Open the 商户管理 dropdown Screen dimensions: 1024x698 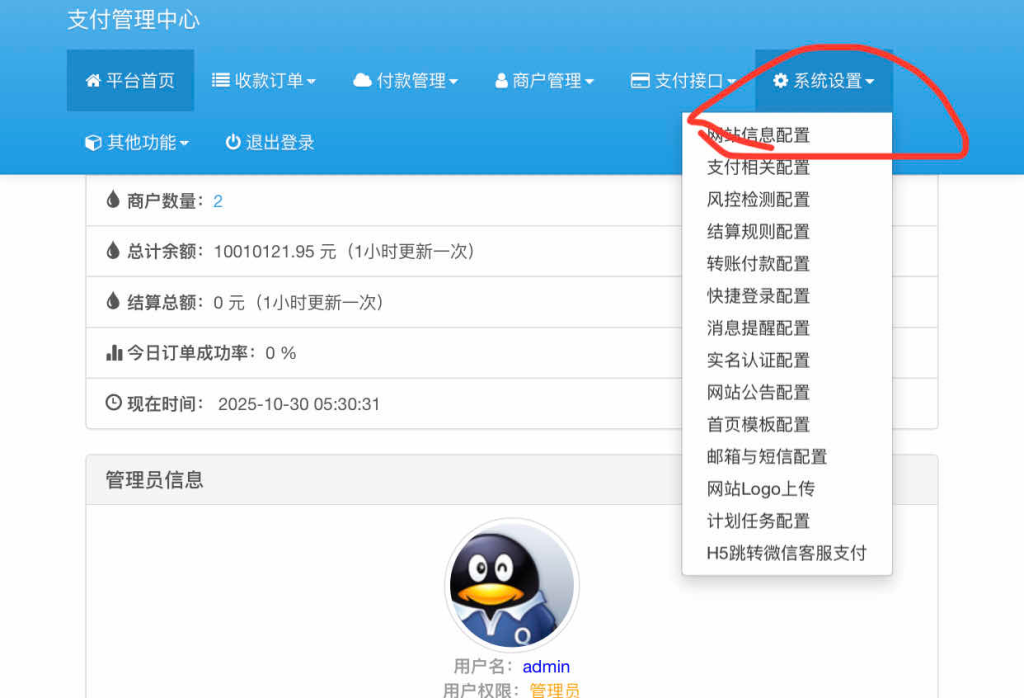tap(543, 81)
